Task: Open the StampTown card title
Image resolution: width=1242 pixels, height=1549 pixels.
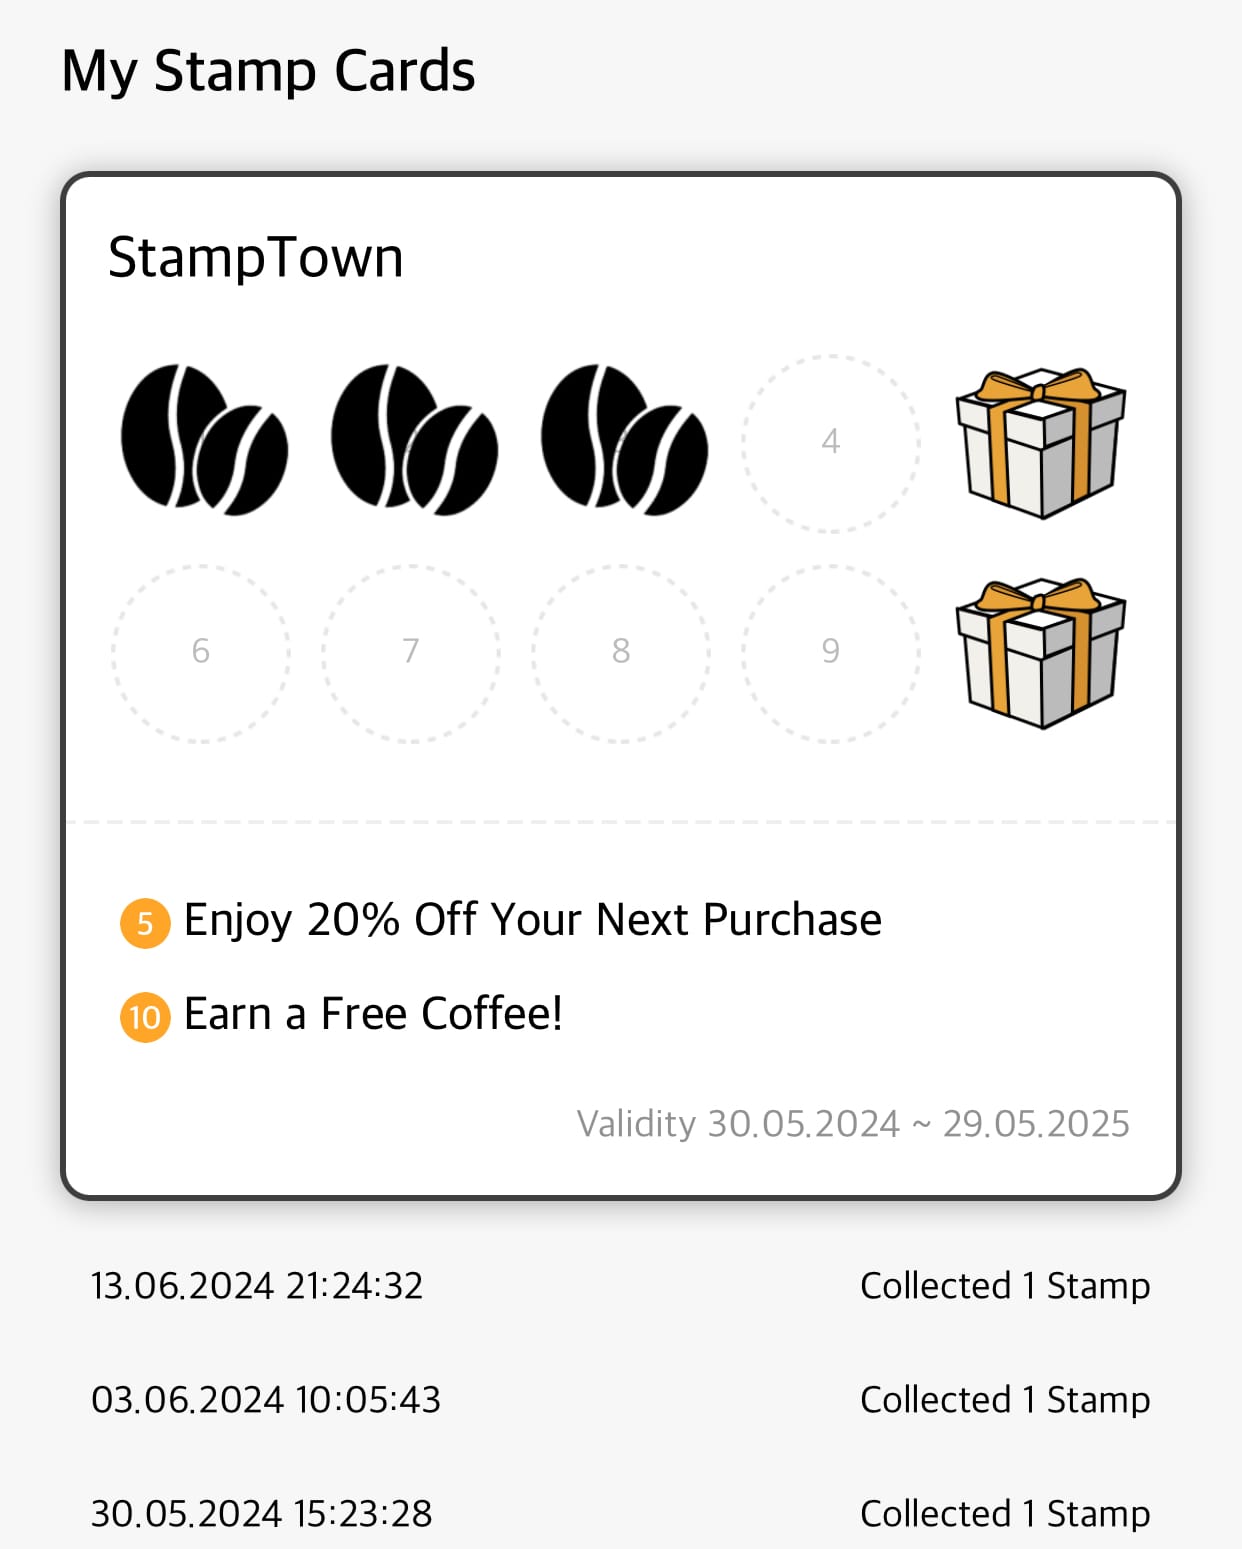Action: (x=256, y=258)
